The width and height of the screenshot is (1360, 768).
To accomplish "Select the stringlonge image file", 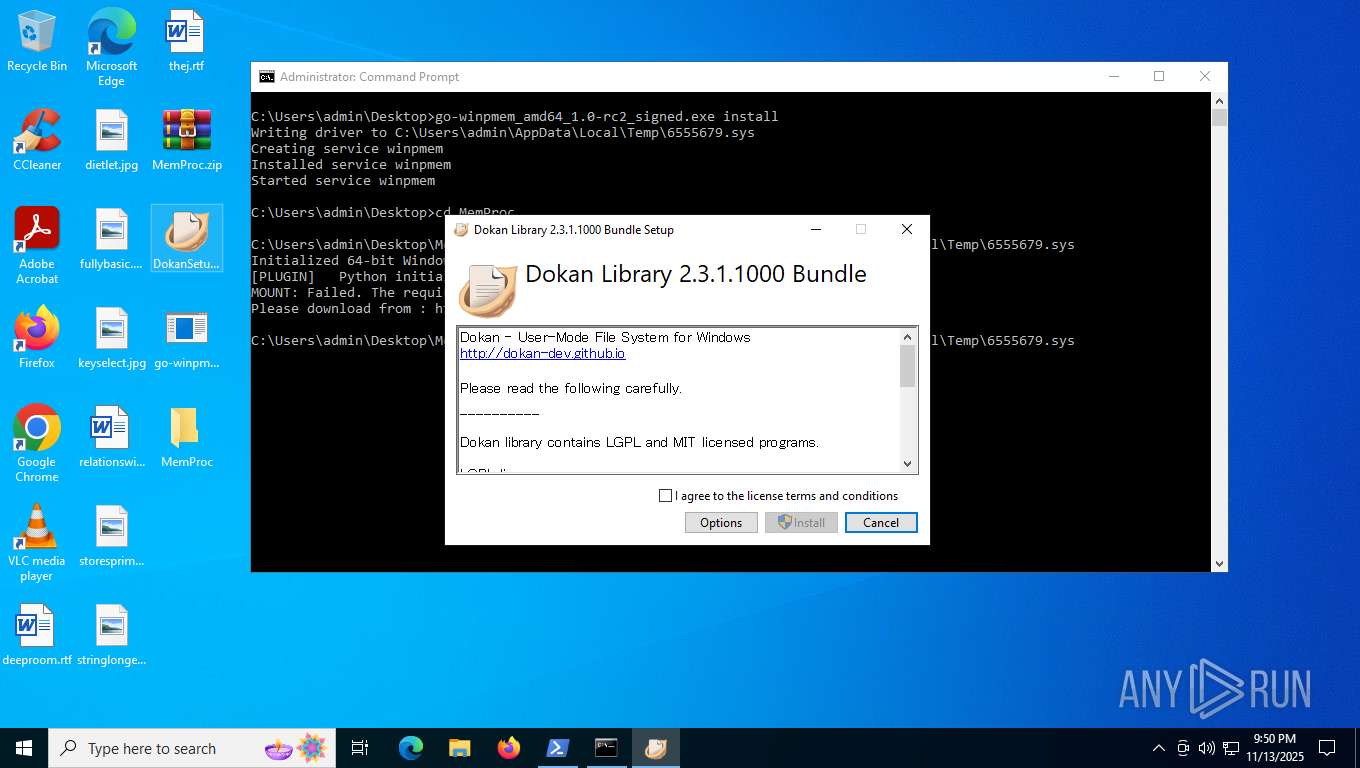I will (111, 635).
